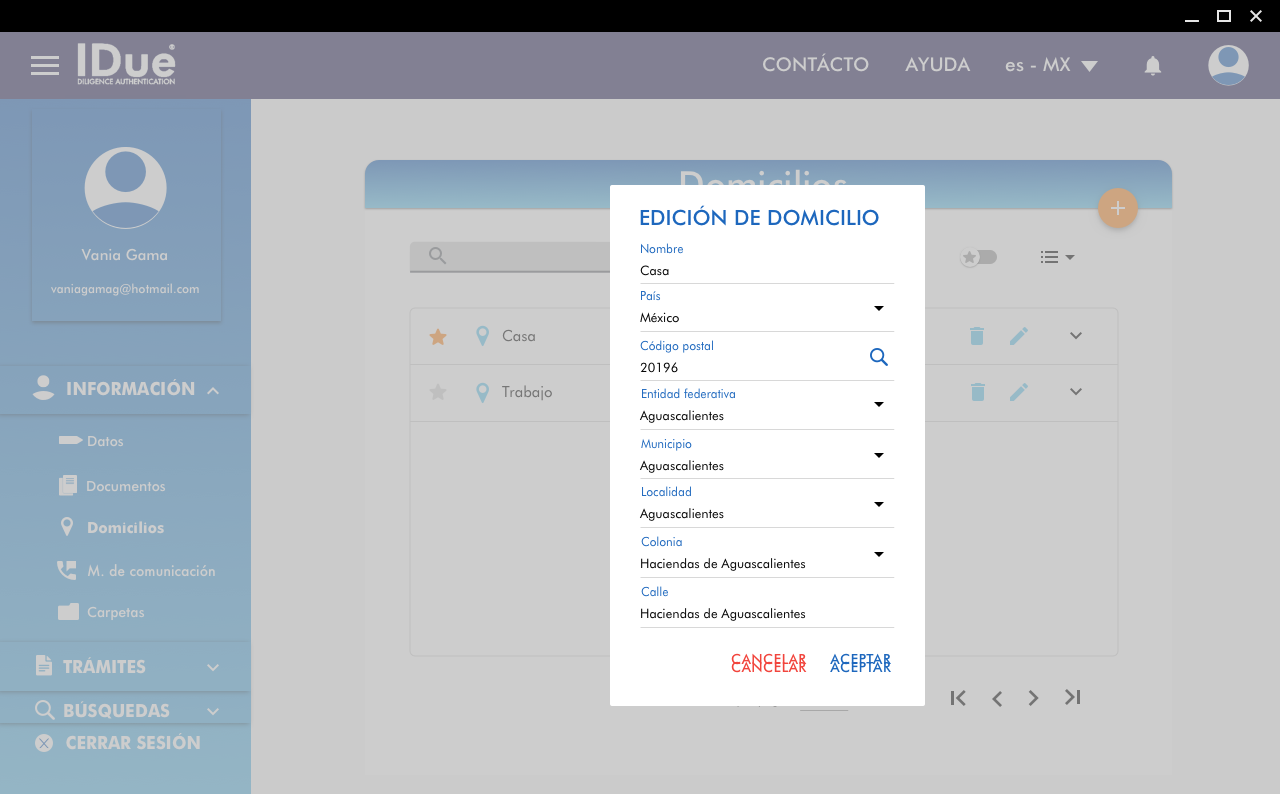Delete the Casa address with trash icon

coord(977,336)
